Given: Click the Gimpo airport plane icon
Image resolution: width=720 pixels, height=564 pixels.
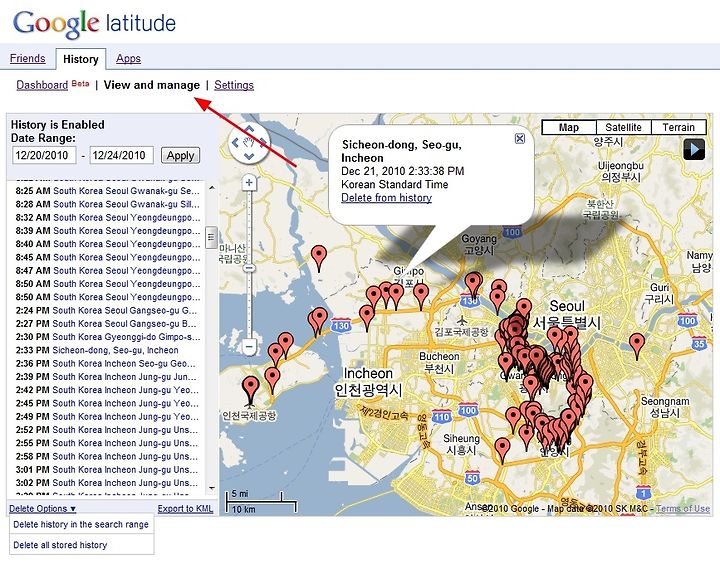Looking at the screenshot, I should (462, 320).
